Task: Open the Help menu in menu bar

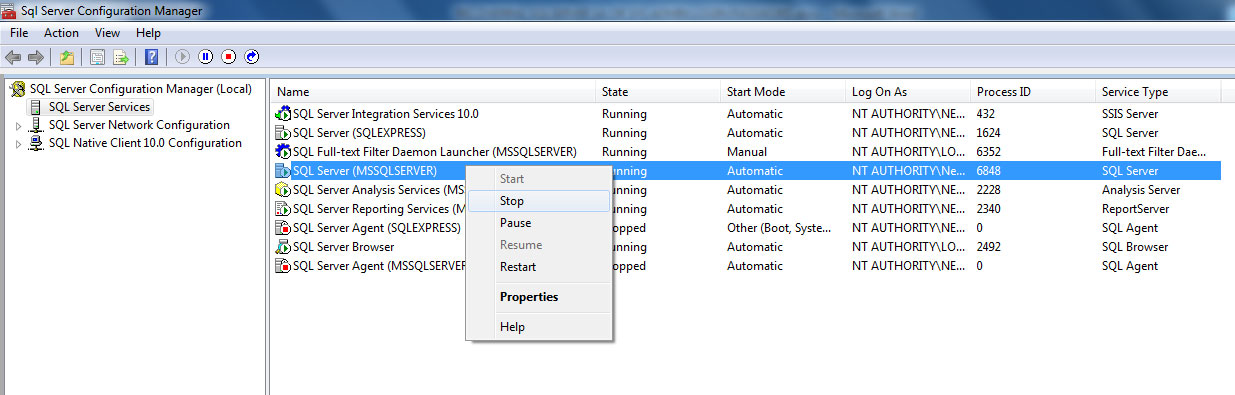Action: point(148,33)
